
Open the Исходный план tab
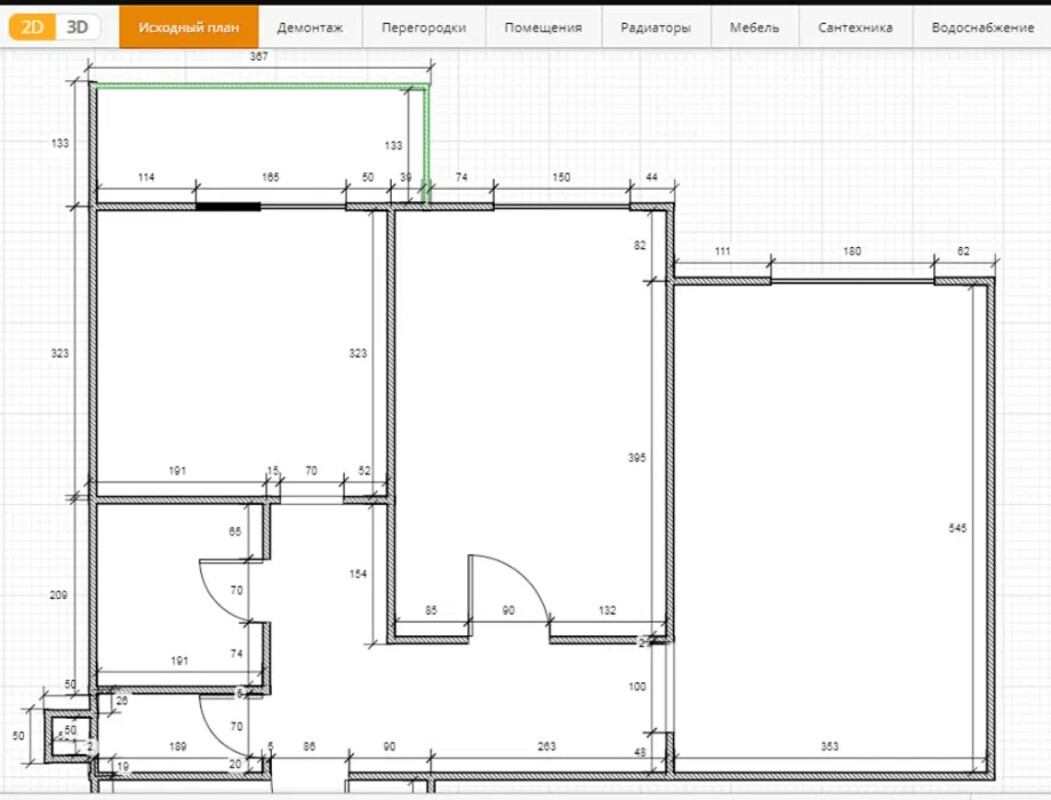[x=189, y=27]
